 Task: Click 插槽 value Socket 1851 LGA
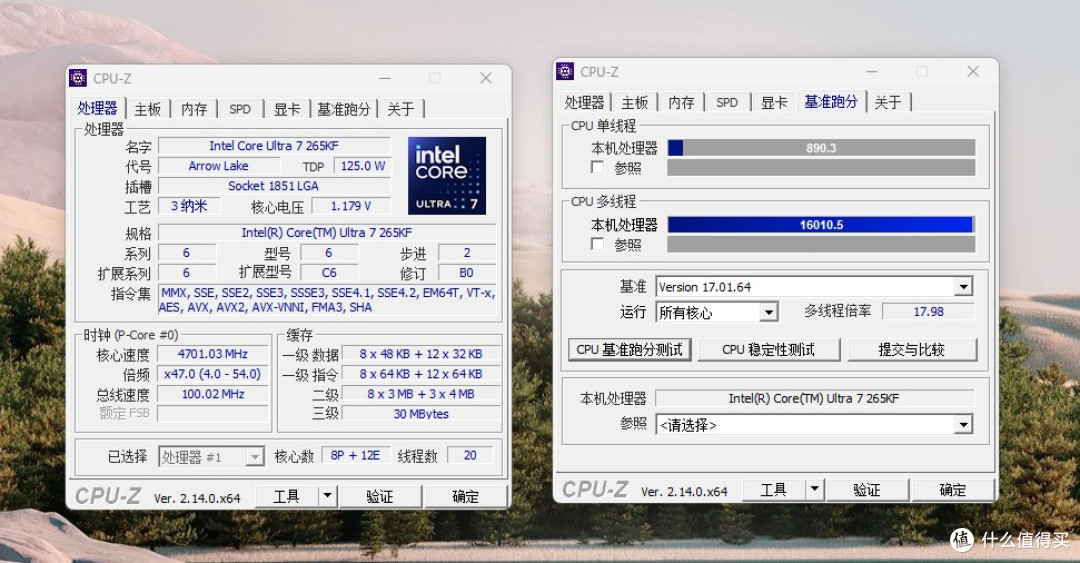click(274, 185)
